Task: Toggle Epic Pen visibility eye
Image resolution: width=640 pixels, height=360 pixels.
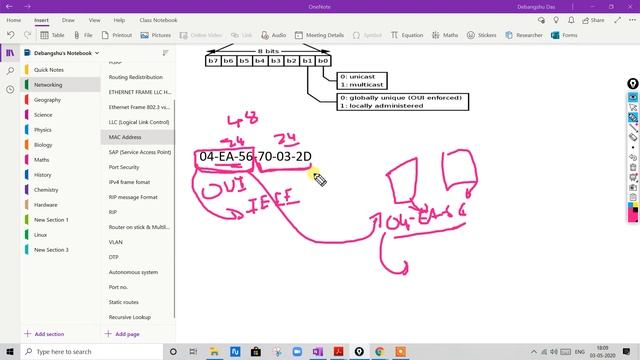Action: pyautogui.click(x=633, y=97)
